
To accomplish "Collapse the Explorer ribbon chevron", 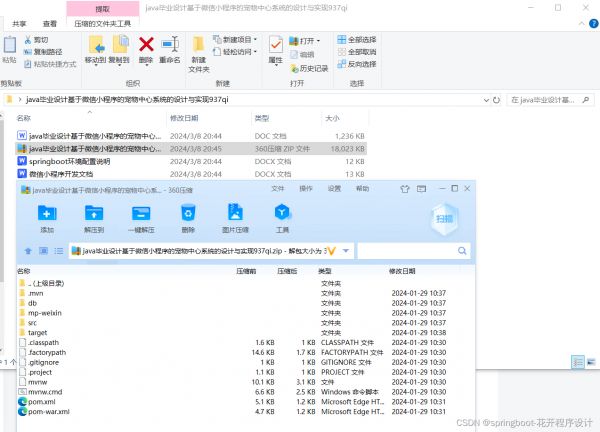I will point(582,24).
